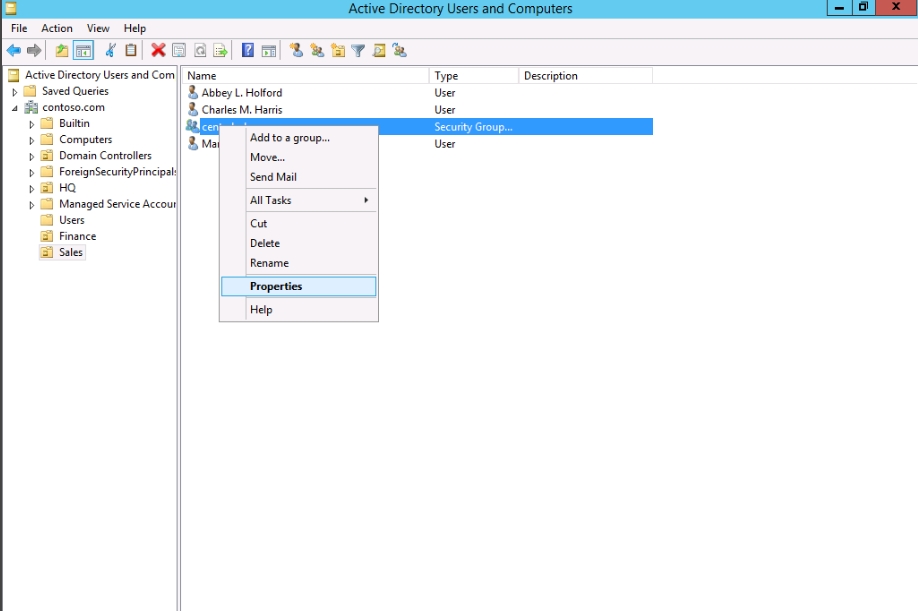This screenshot has height=611, width=918.
Task: Open the All Tasks submenu
Action: 298,200
